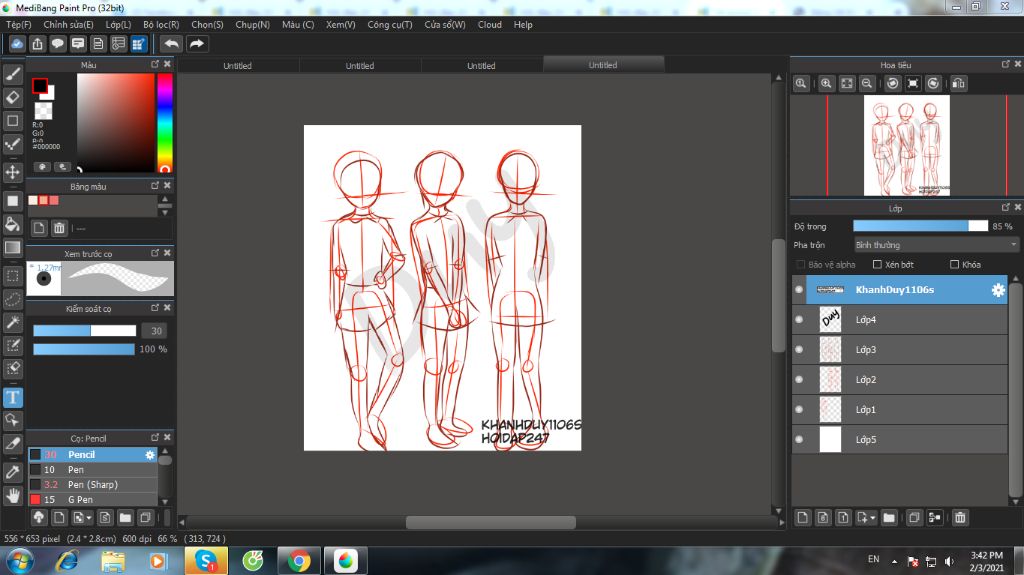Select the Brush tool in left toolbar
This screenshot has height=575, width=1024.
12,74
